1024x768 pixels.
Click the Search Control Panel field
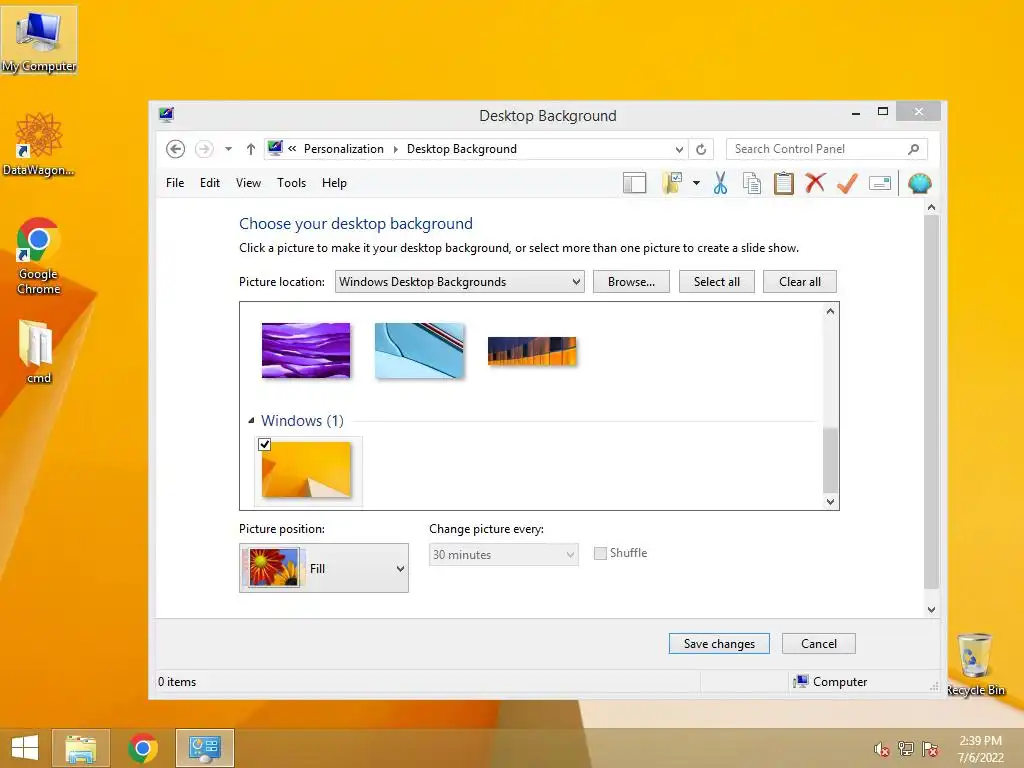click(x=826, y=149)
